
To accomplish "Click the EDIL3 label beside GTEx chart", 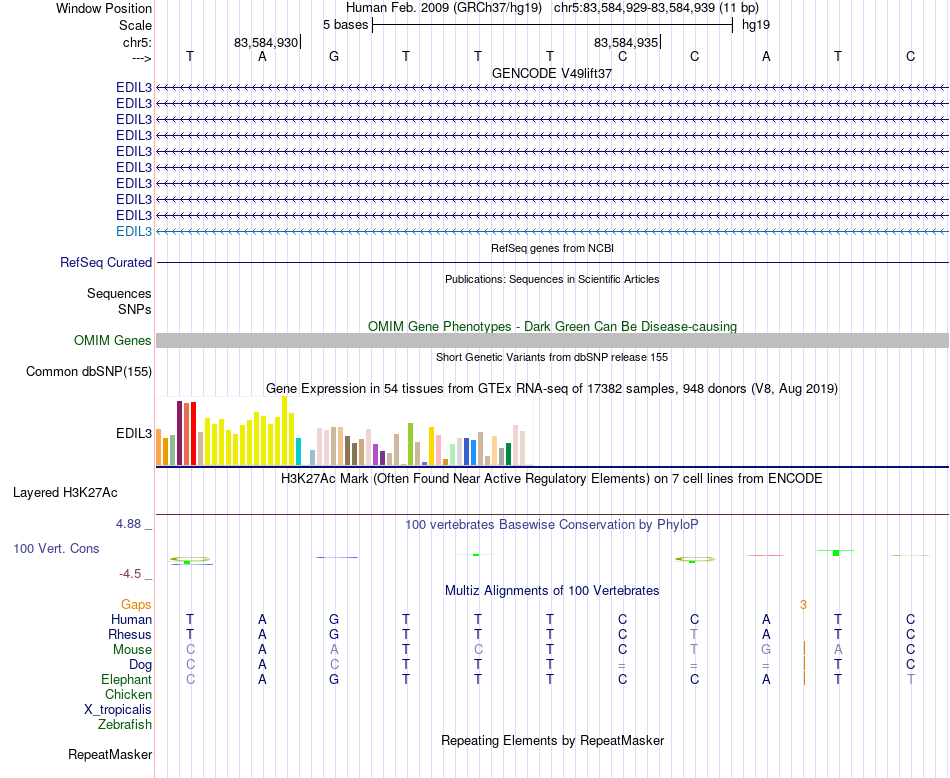I will click(x=134, y=434).
